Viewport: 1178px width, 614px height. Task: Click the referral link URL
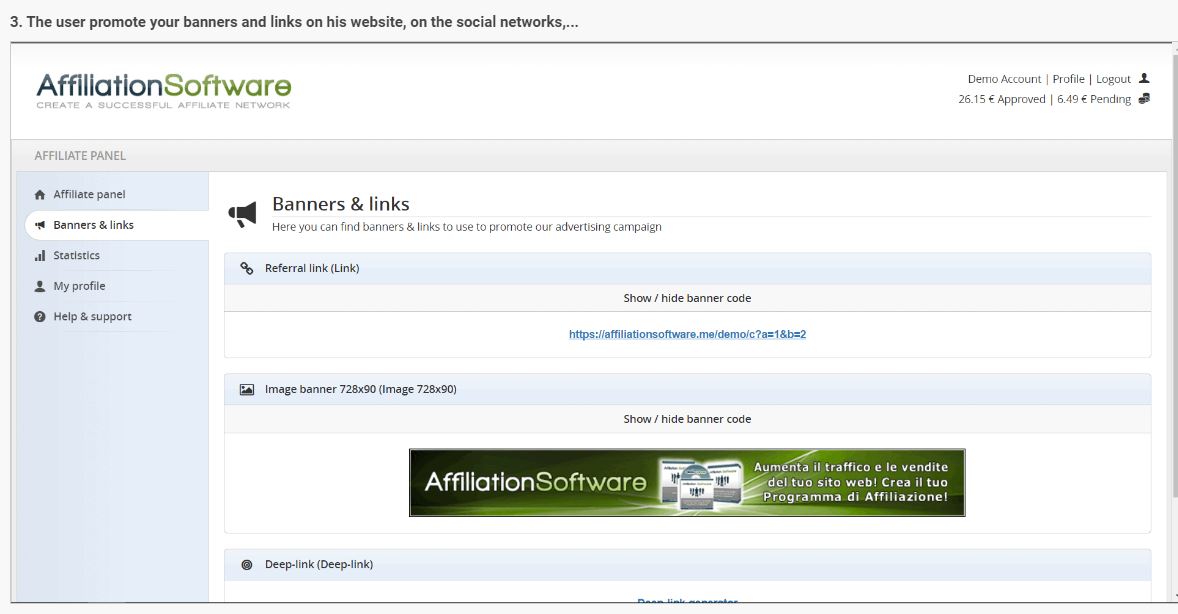pyautogui.click(x=688, y=333)
